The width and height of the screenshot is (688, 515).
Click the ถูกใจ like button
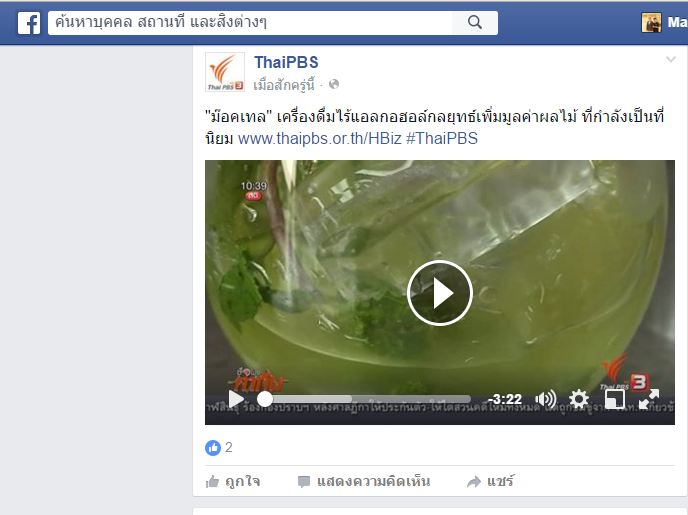point(233,482)
